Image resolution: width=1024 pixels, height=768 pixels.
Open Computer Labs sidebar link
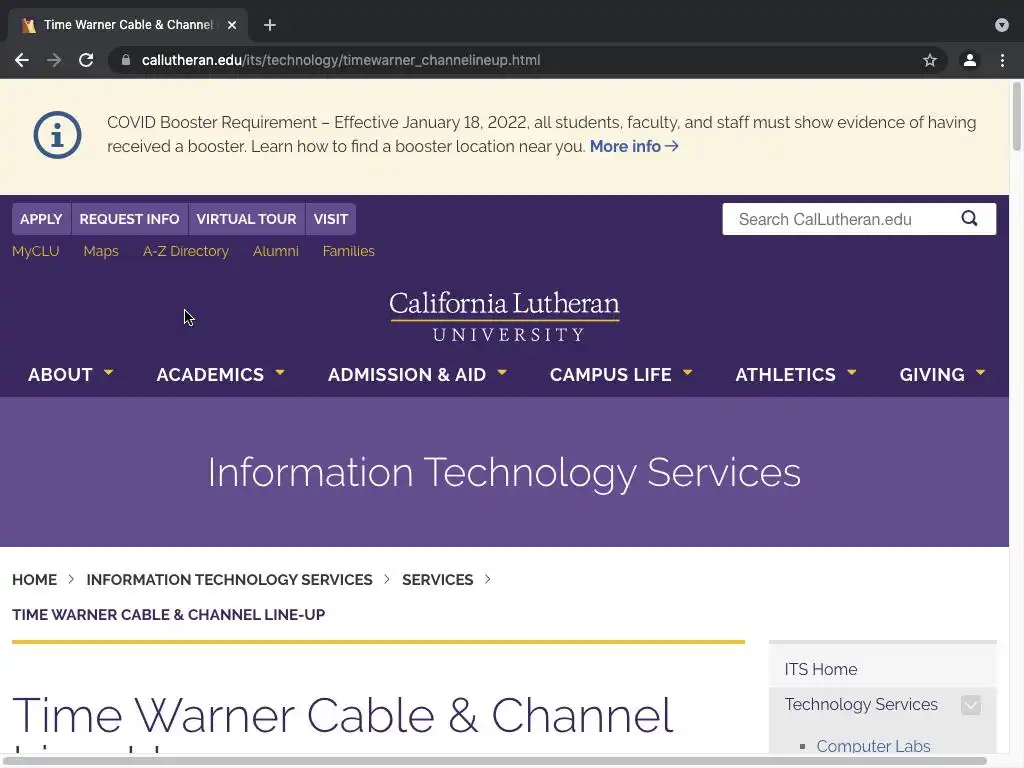point(873,746)
